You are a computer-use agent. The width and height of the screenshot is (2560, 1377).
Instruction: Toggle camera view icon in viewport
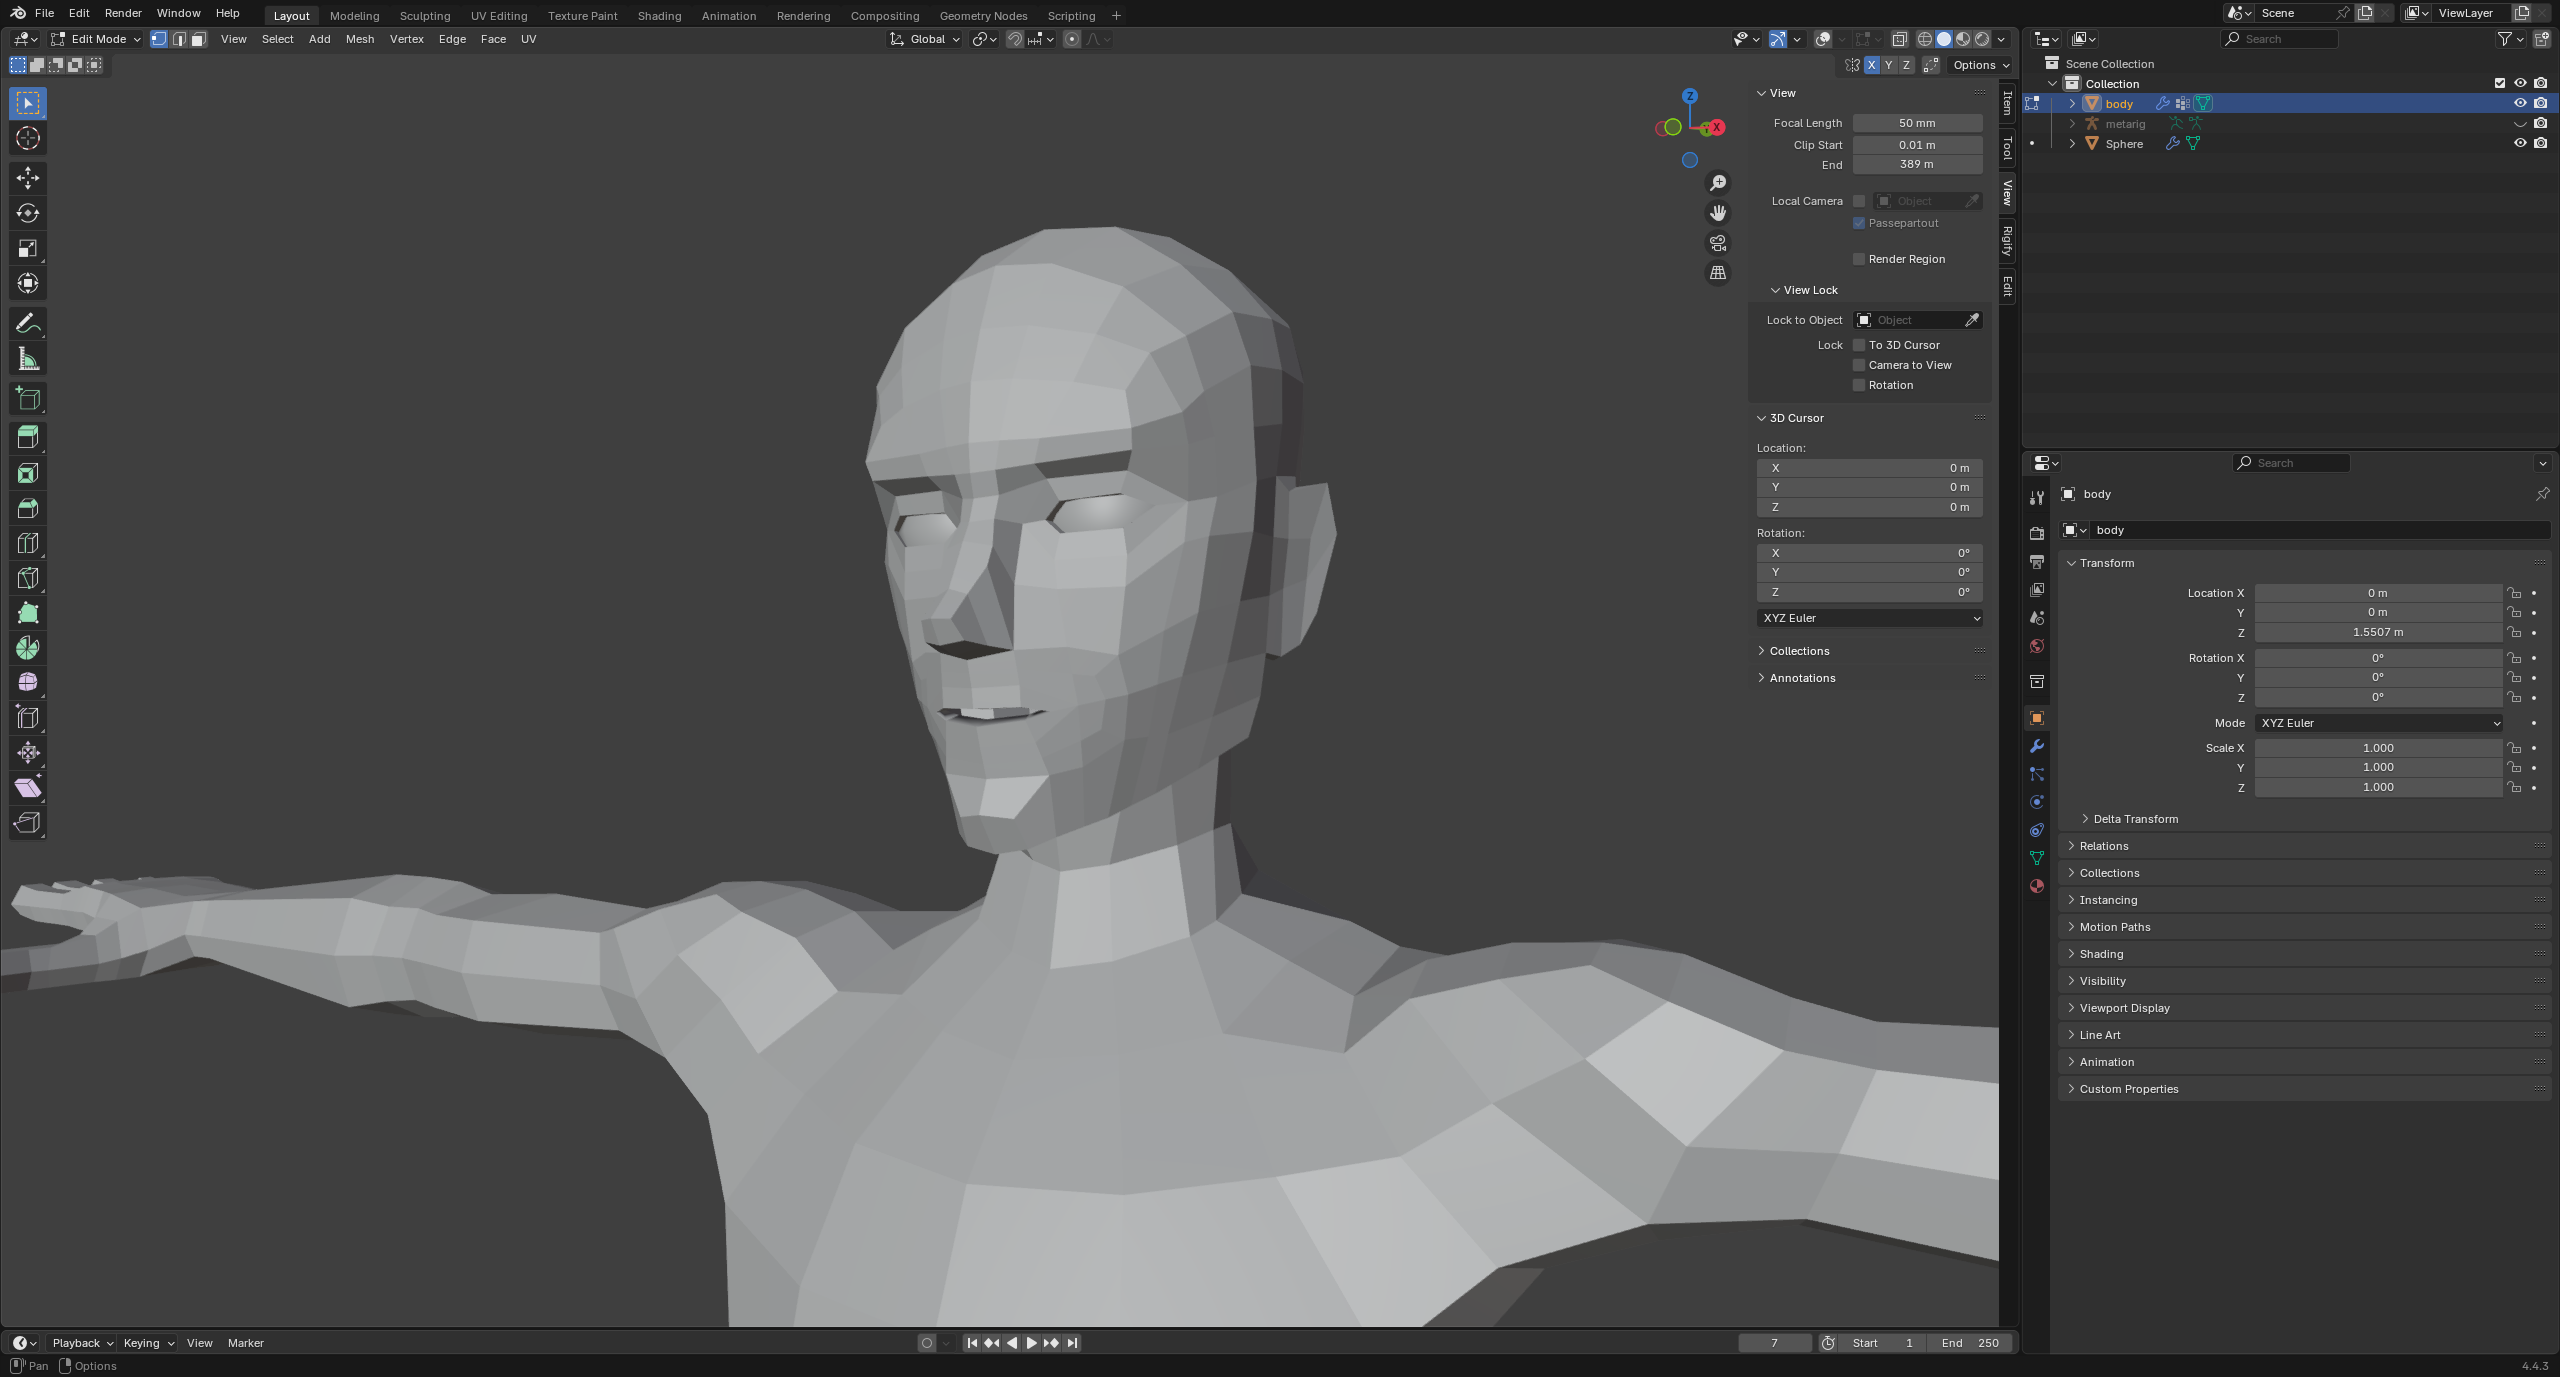click(1718, 243)
